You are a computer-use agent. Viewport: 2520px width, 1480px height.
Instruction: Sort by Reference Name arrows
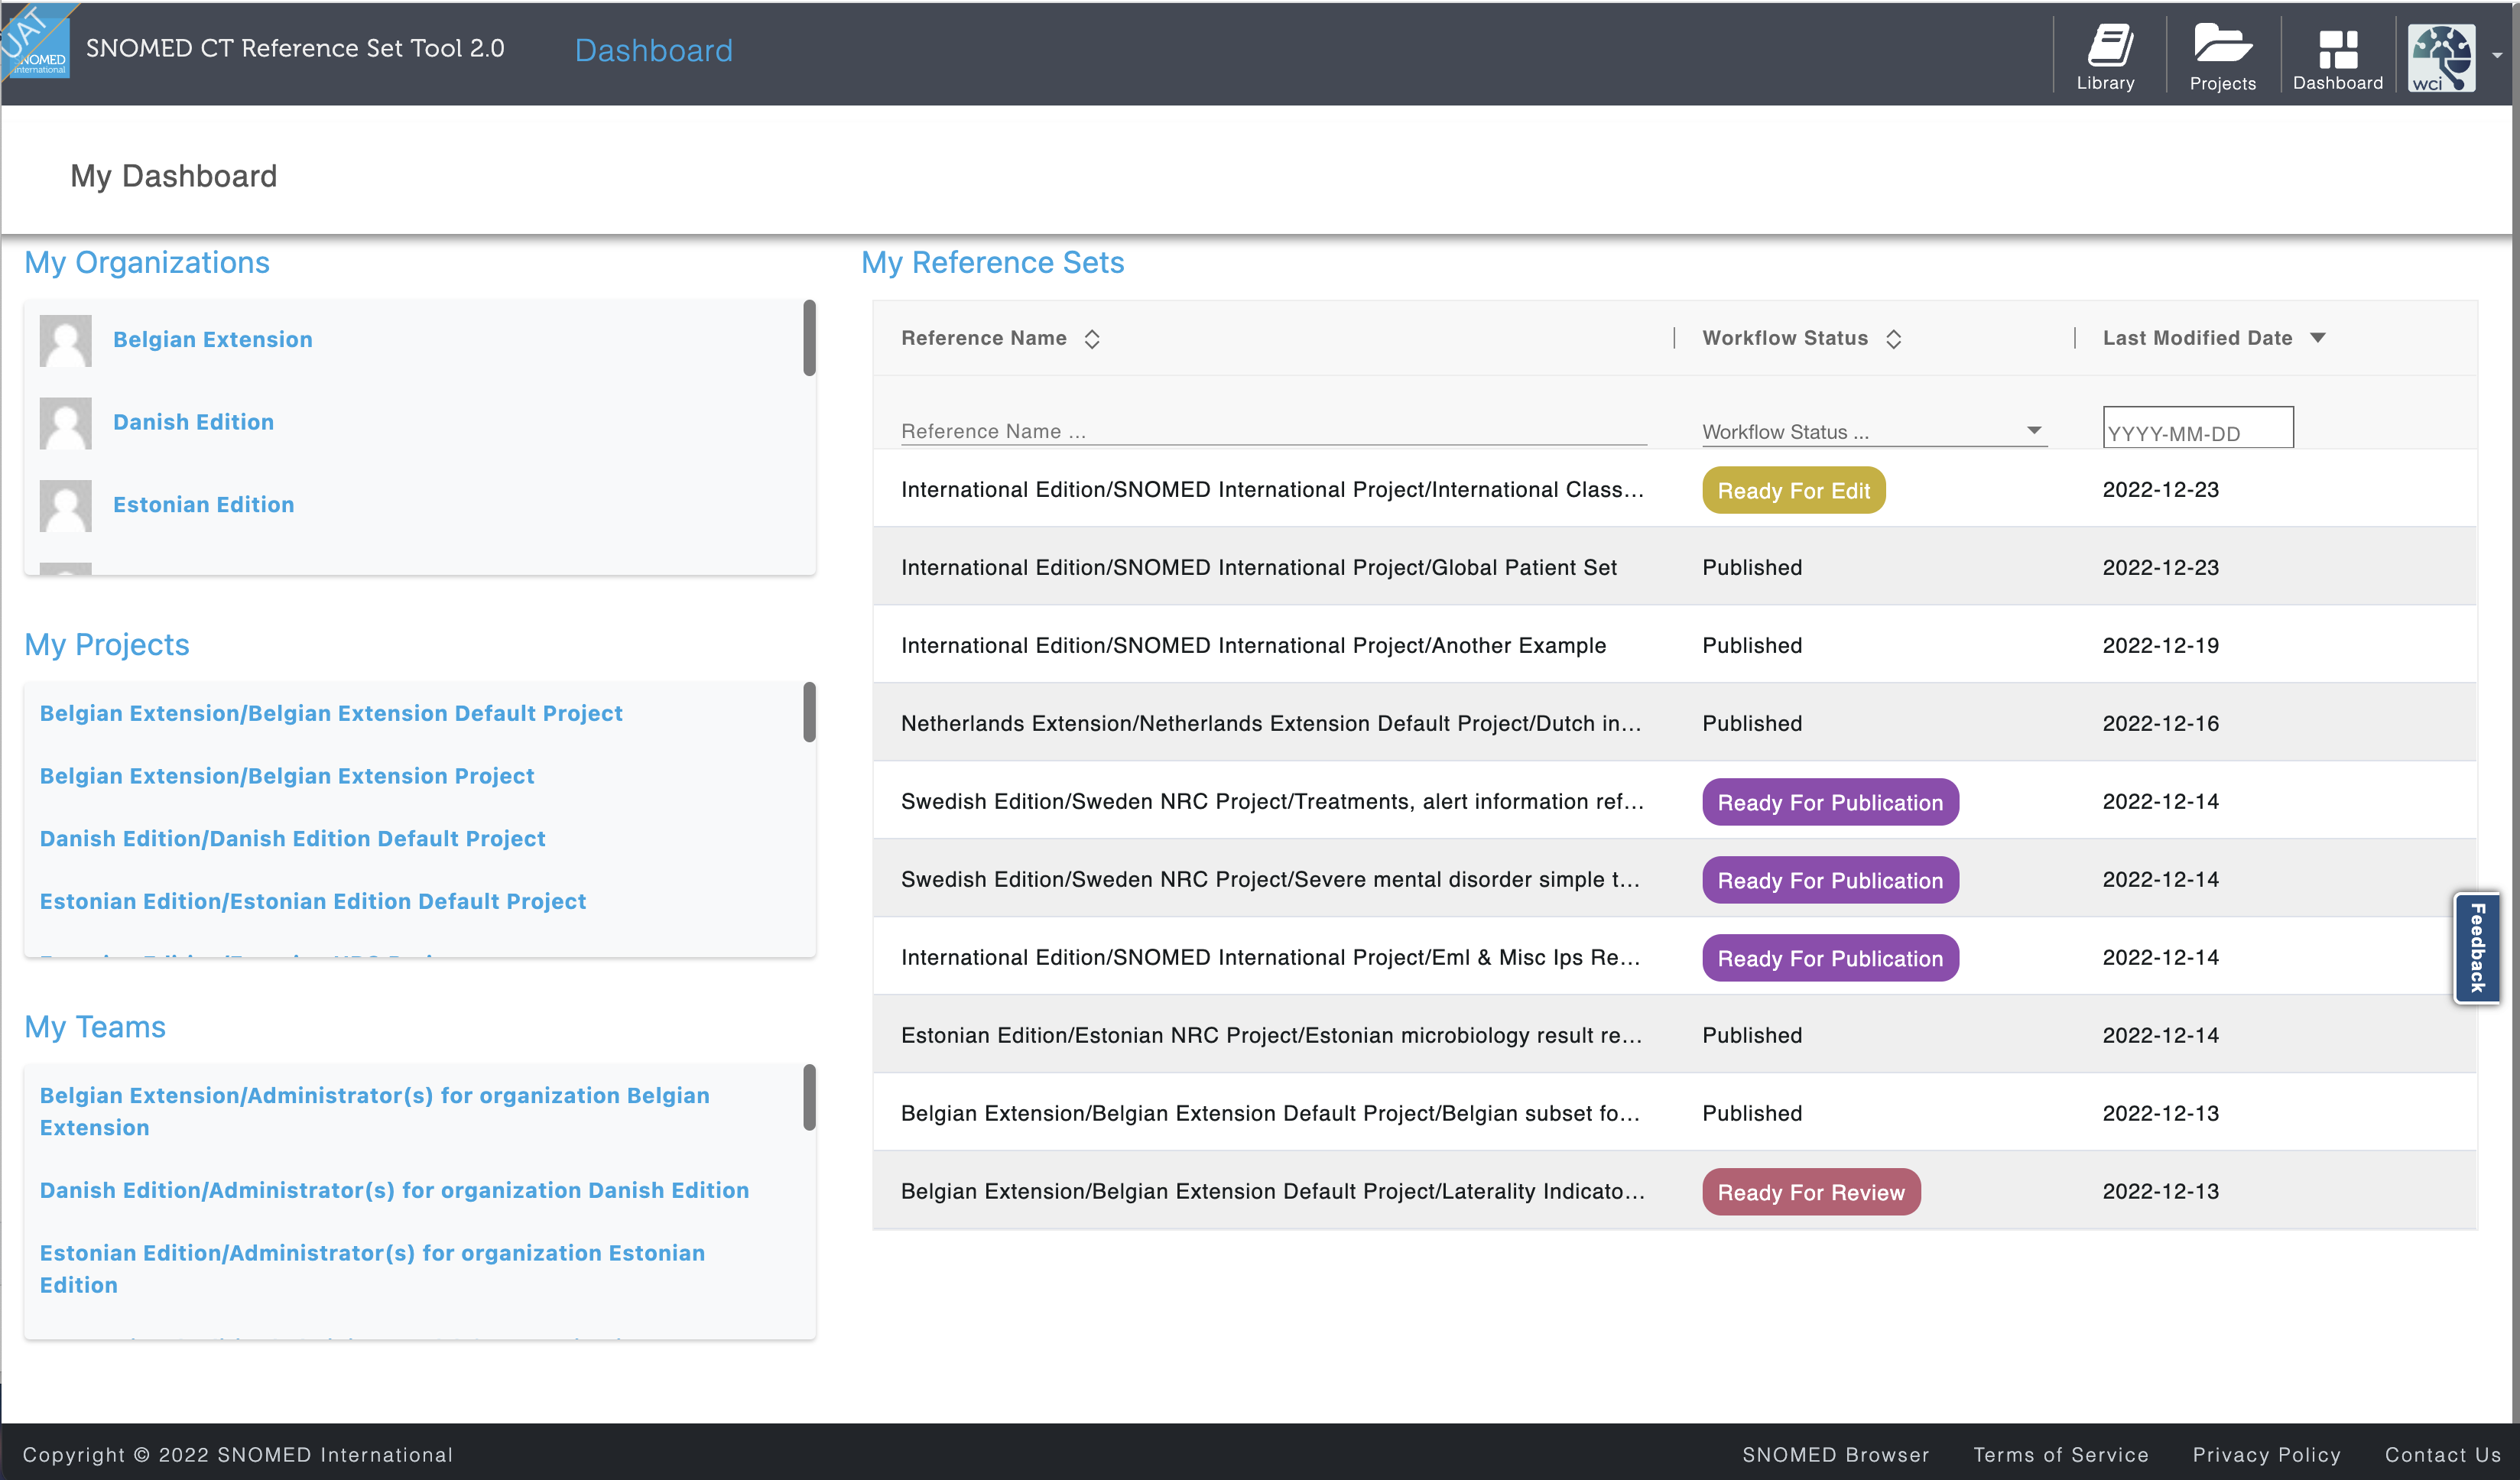(x=1092, y=339)
